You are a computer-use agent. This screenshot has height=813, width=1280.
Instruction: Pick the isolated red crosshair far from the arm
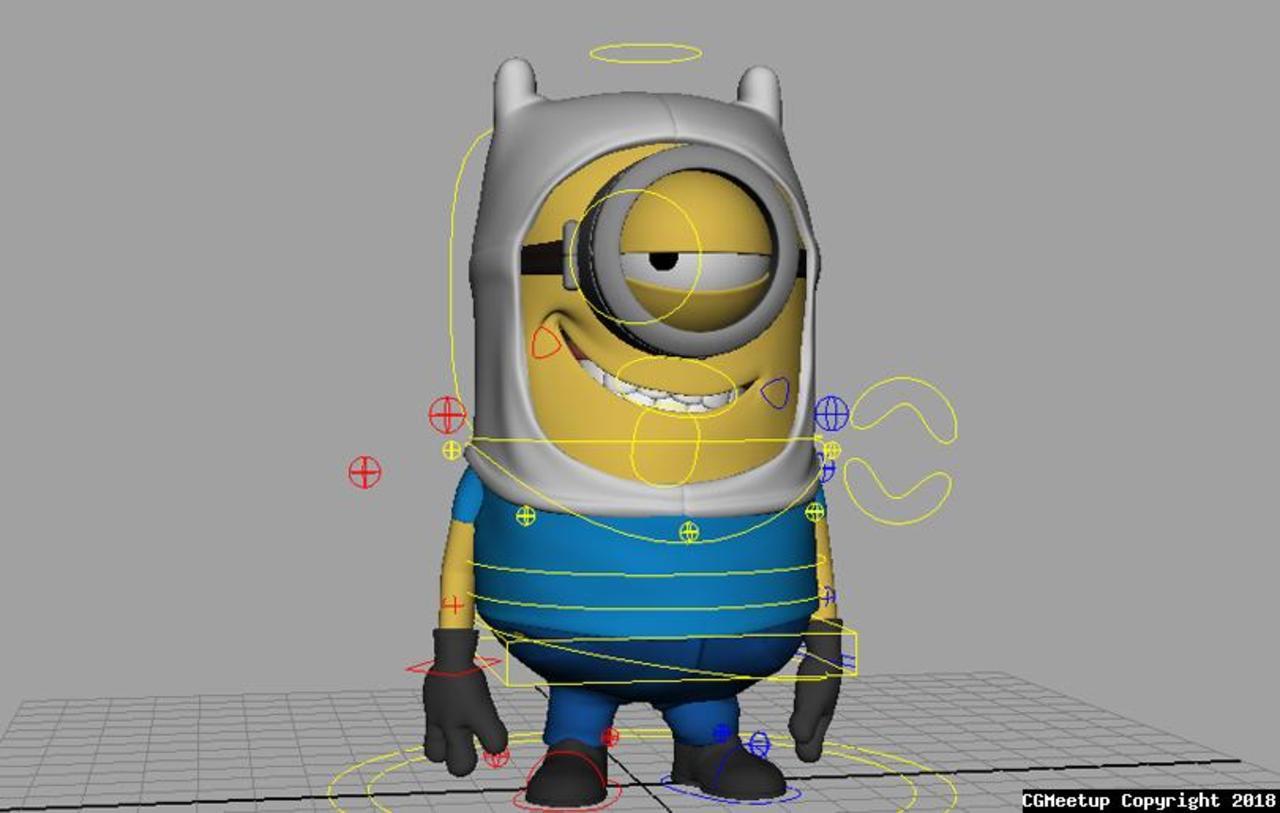point(365,471)
